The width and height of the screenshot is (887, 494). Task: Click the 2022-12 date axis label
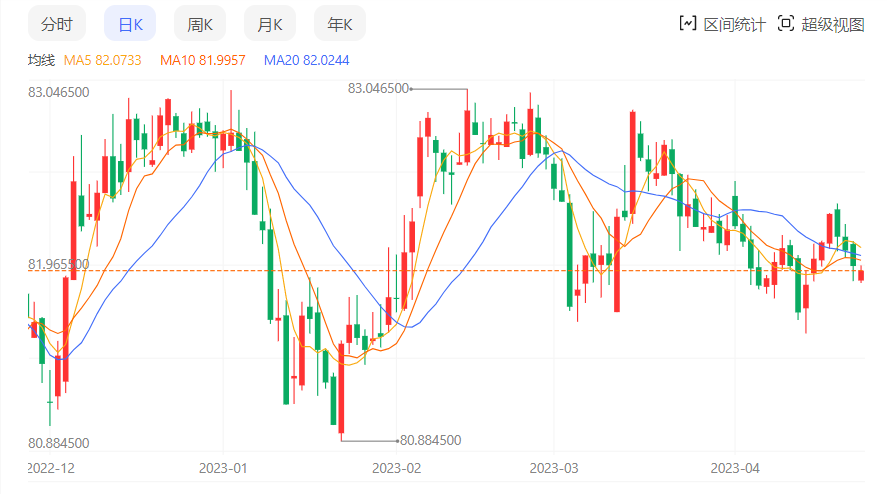[51, 467]
